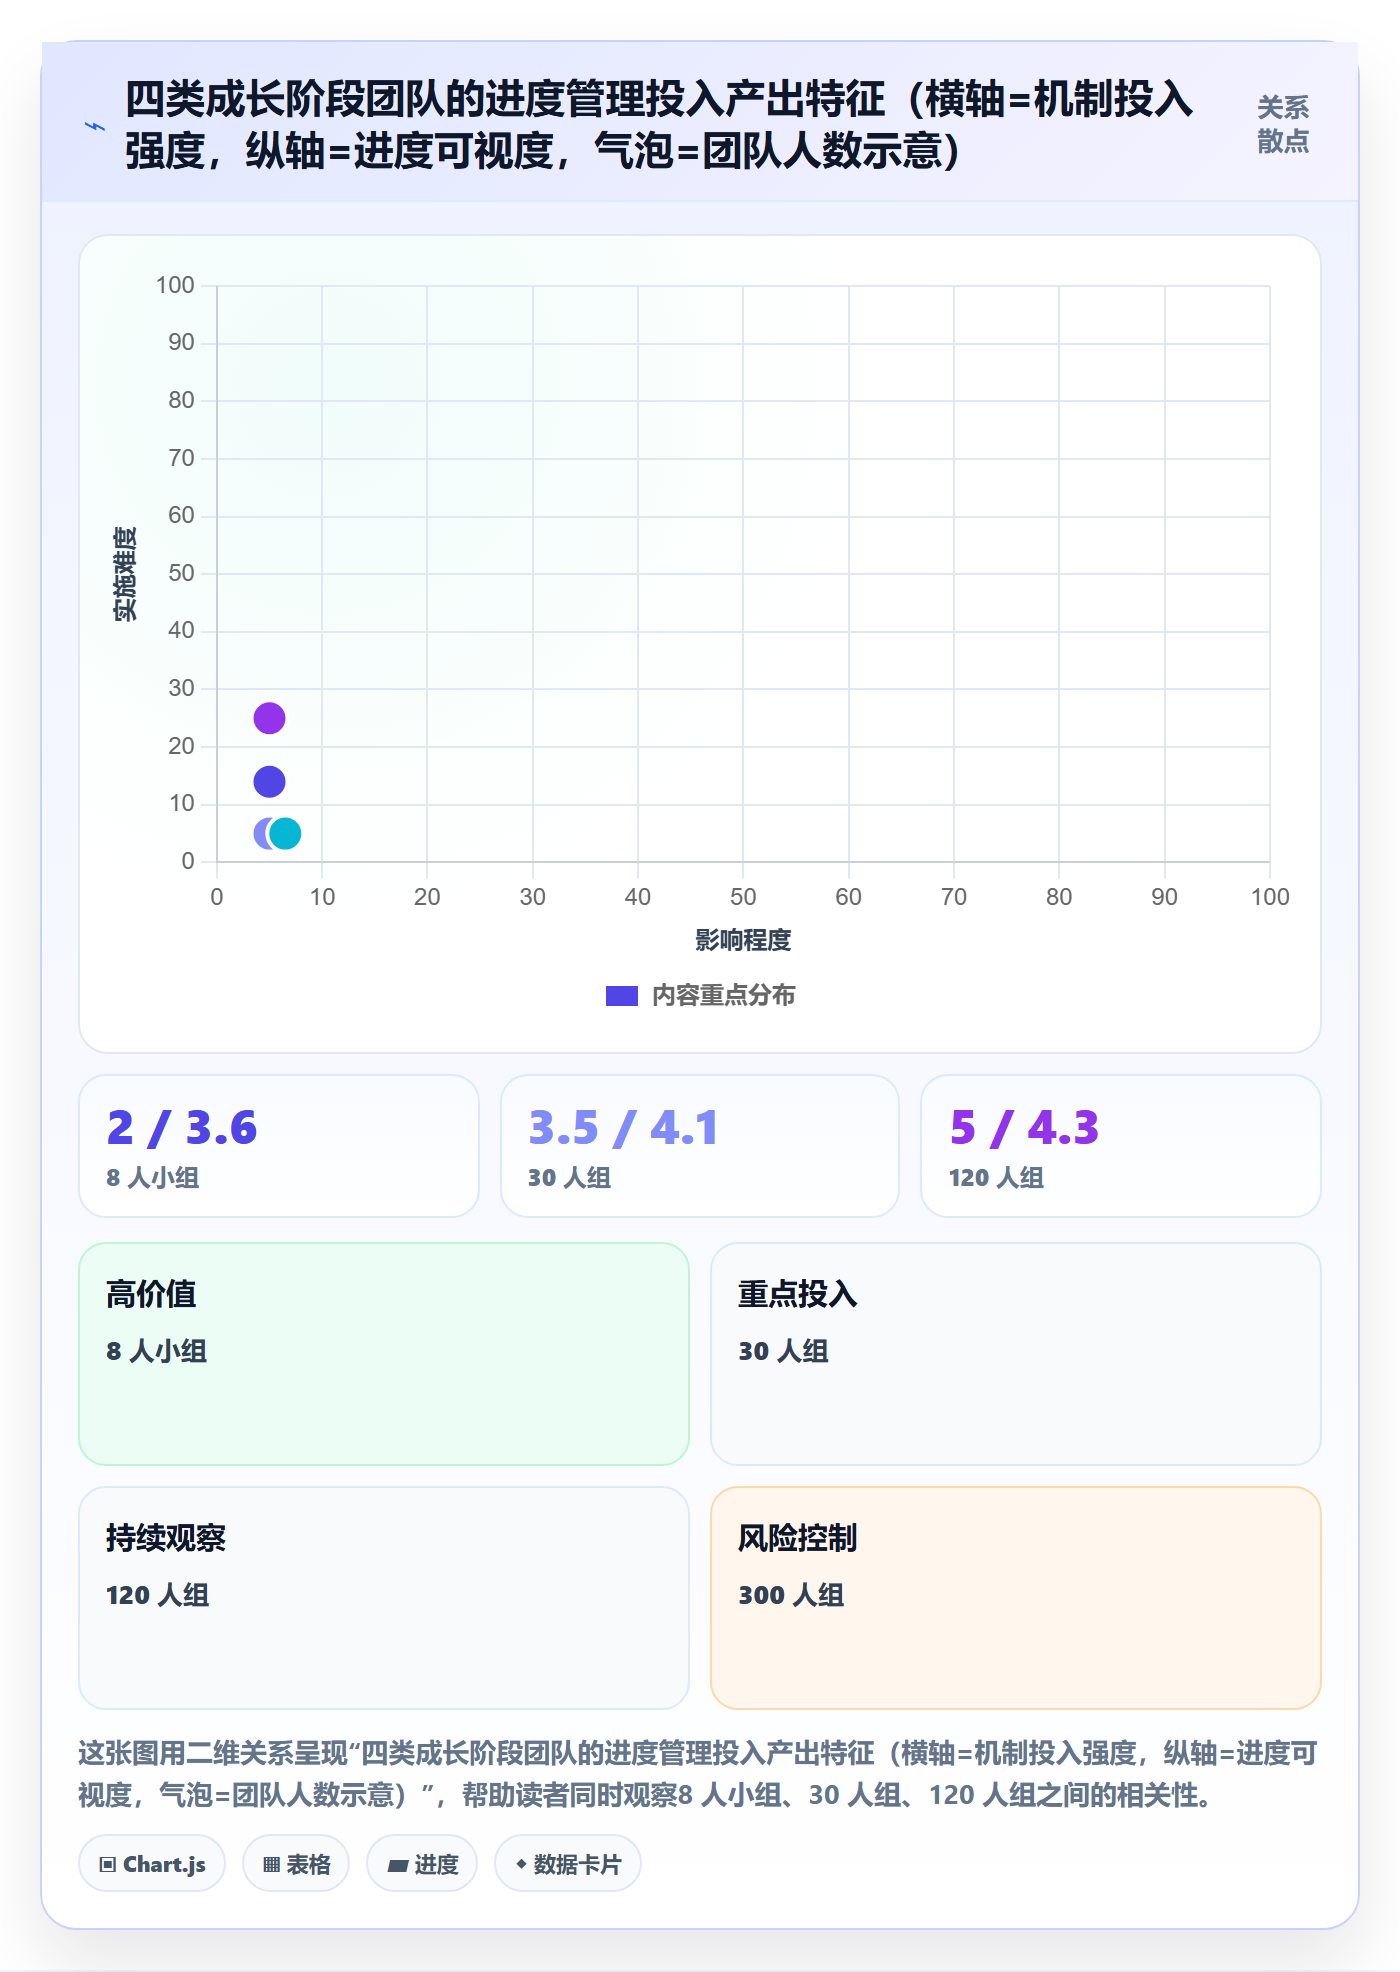The width and height of the screenshot is (1400, 1972).
Task: Click the 2 / 3.6 stat value
Action: (182, 1128)
